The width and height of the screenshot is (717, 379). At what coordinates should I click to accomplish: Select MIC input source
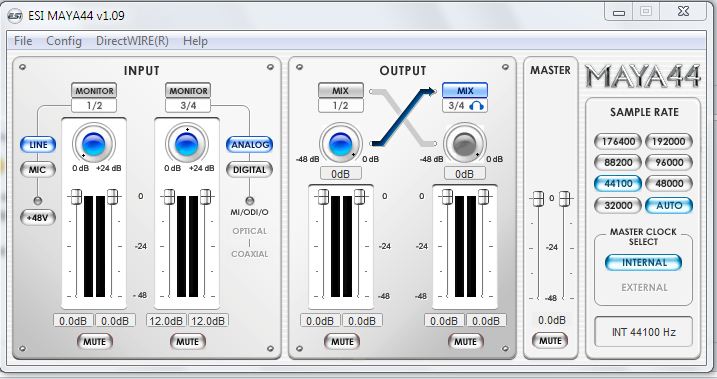tap(37, 170)
